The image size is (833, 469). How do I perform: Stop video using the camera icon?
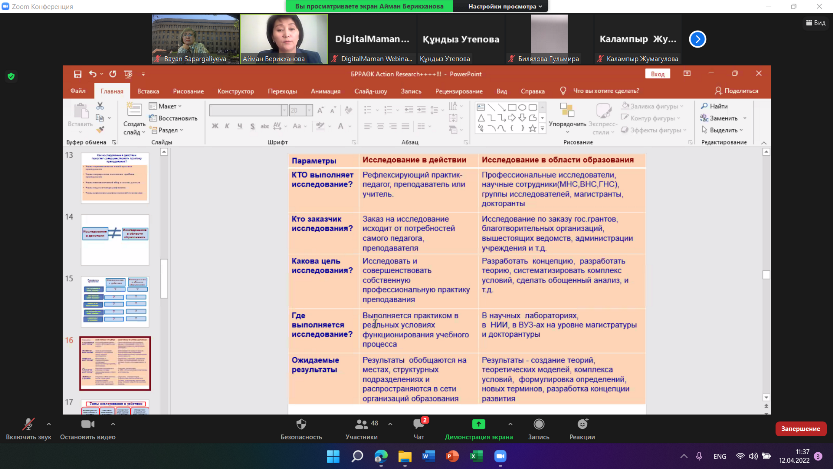point(85,426)
